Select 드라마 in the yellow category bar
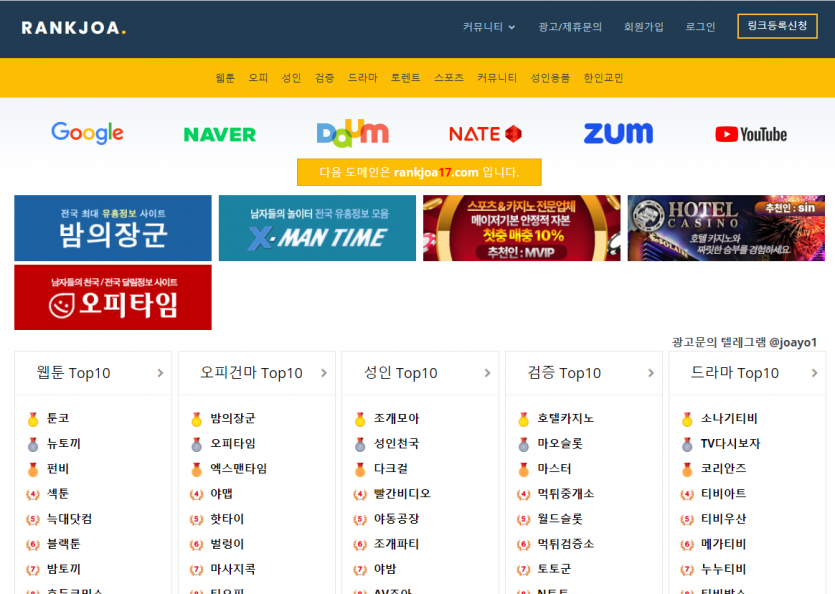Image resolution: width=835 pixels, height=594 pixels. (363, 78)
